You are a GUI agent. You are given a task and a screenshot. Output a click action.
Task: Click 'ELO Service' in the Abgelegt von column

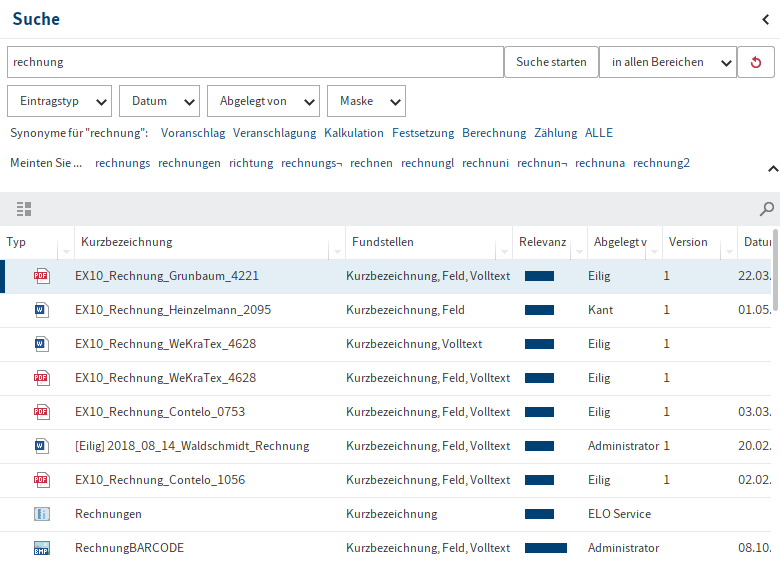click(619, 514)
